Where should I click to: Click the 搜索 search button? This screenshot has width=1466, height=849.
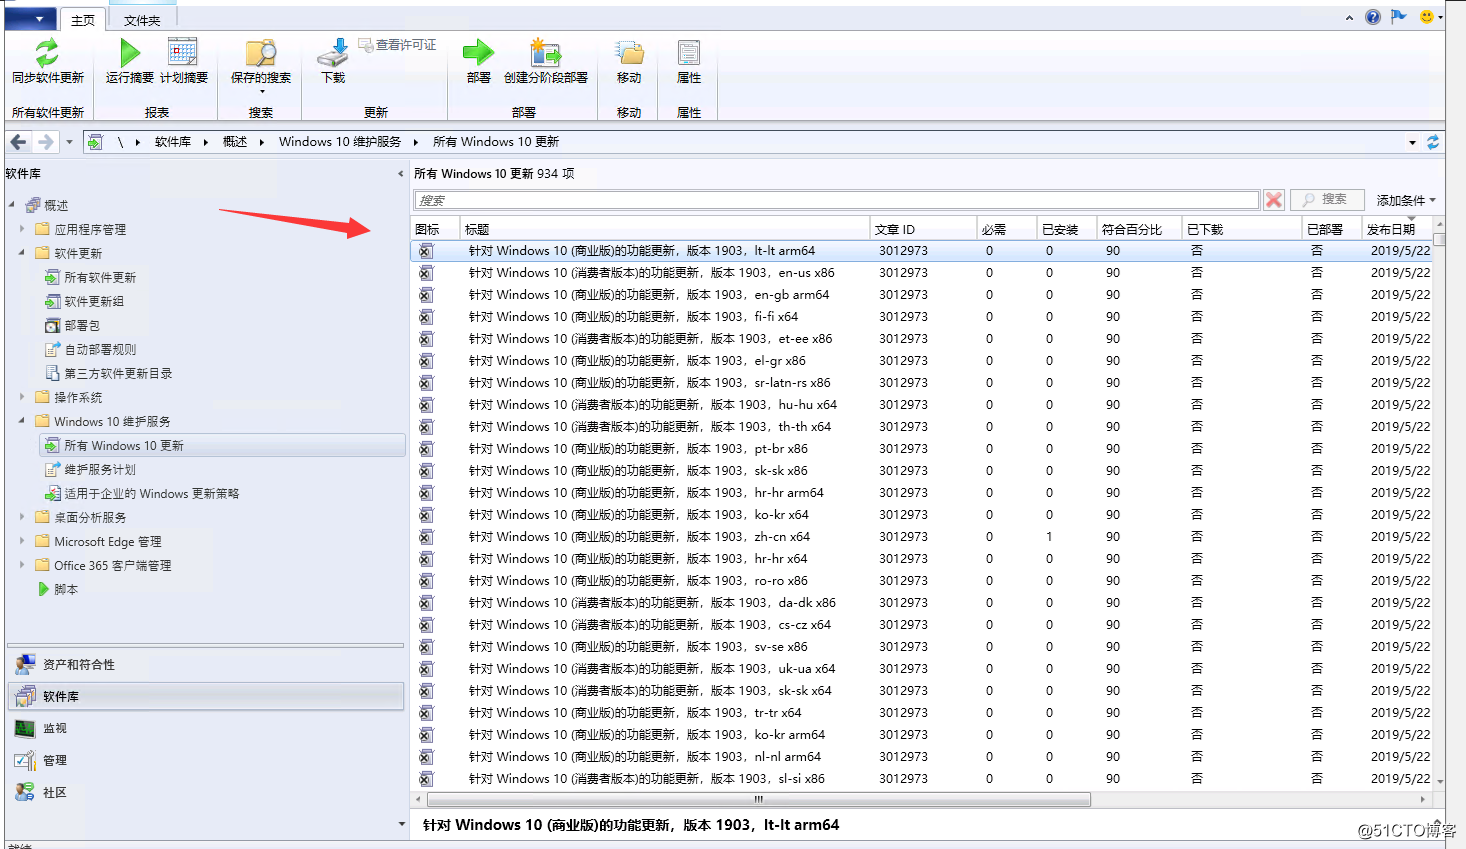point(1327,200)
